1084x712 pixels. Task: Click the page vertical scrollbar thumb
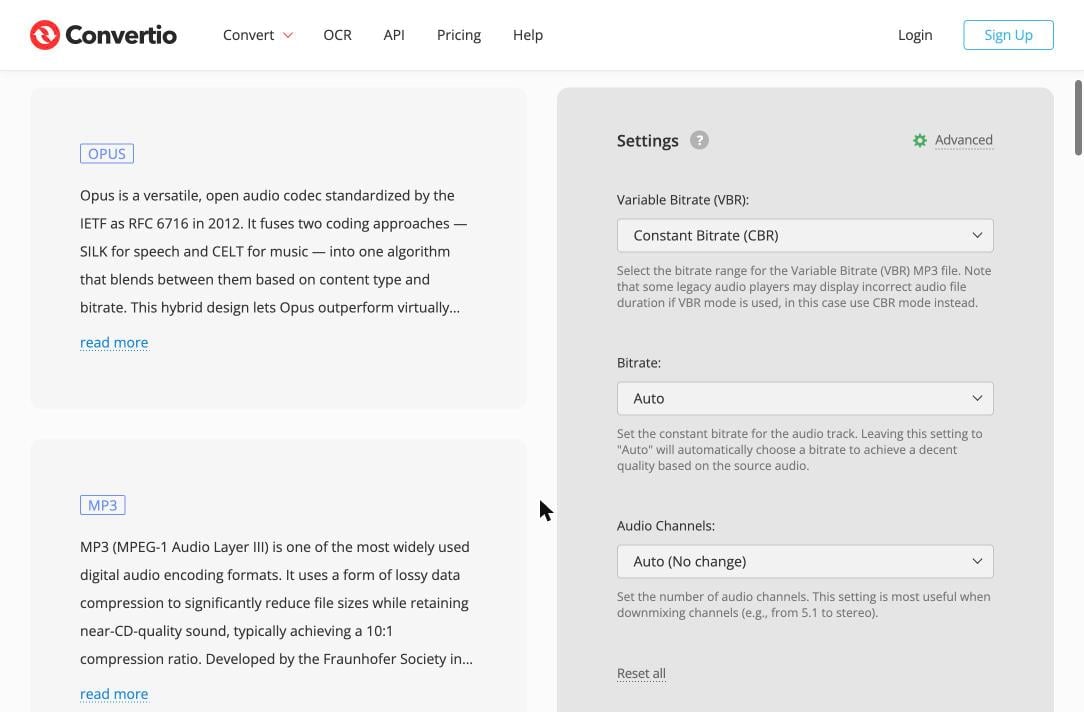tap(1078, 118)
